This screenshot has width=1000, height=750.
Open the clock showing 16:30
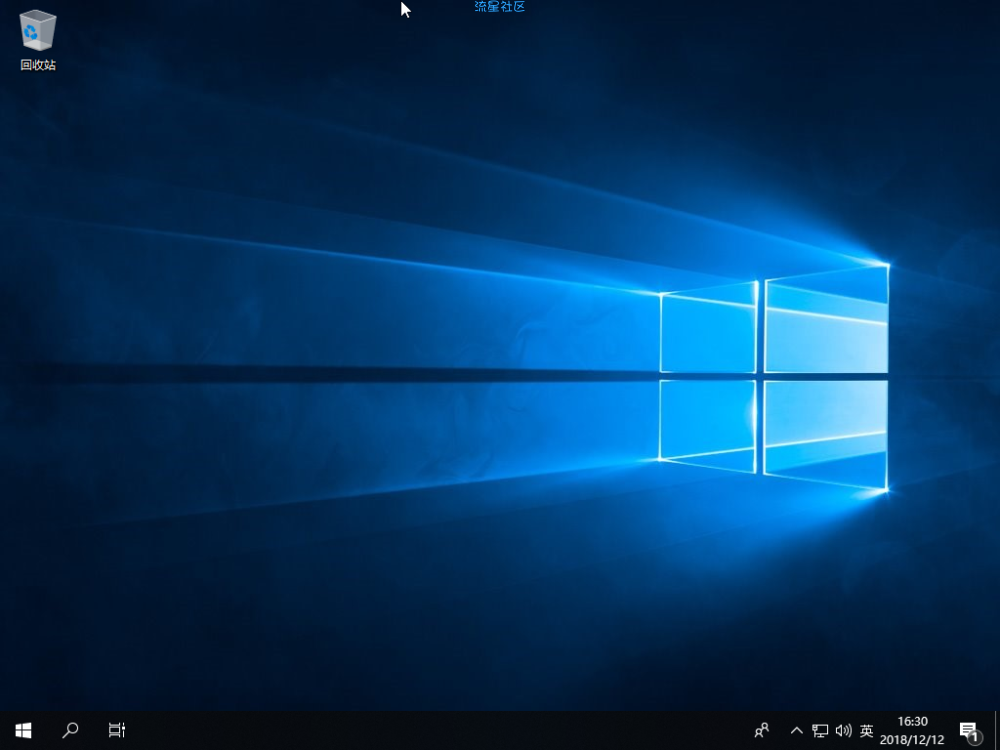coord(912,731)
